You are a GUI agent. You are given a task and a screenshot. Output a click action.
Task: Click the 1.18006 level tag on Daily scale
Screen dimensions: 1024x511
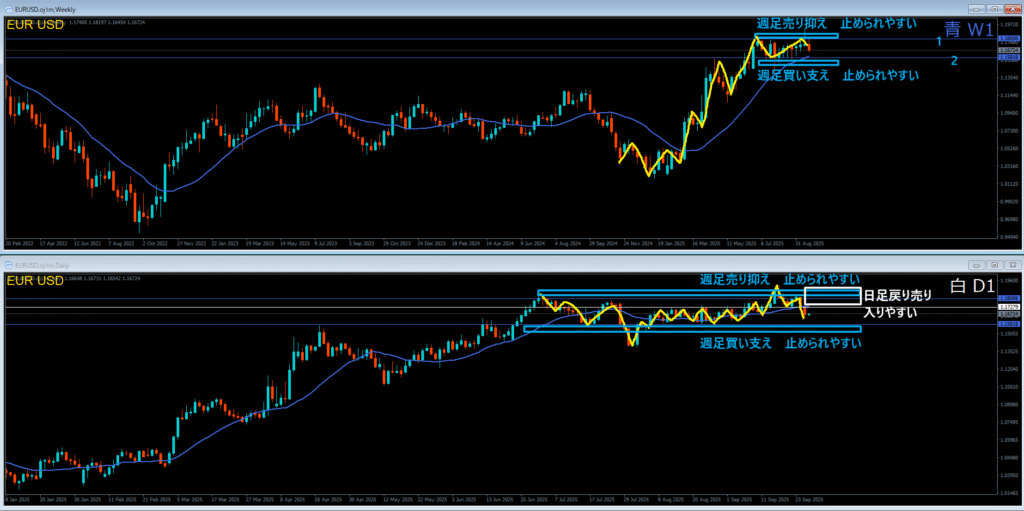[1007, 299]
